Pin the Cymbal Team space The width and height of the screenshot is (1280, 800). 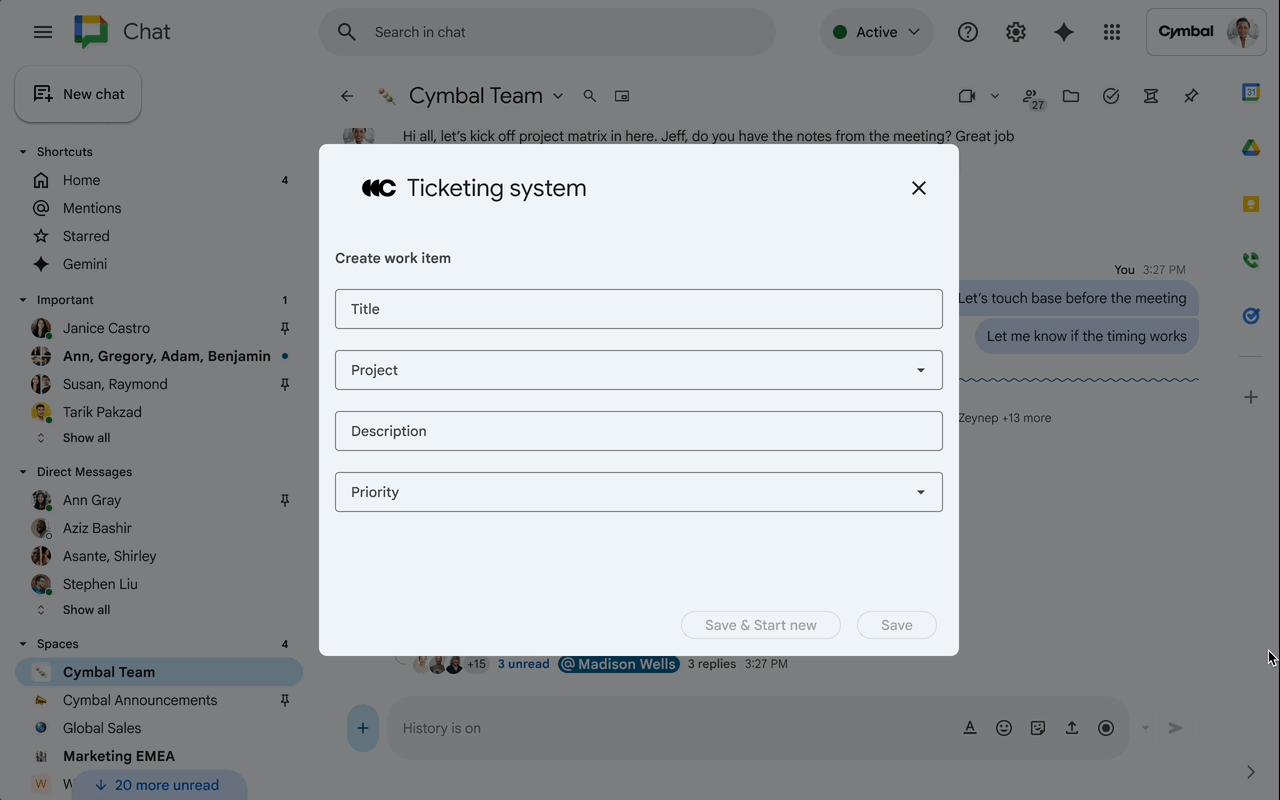1190,95
